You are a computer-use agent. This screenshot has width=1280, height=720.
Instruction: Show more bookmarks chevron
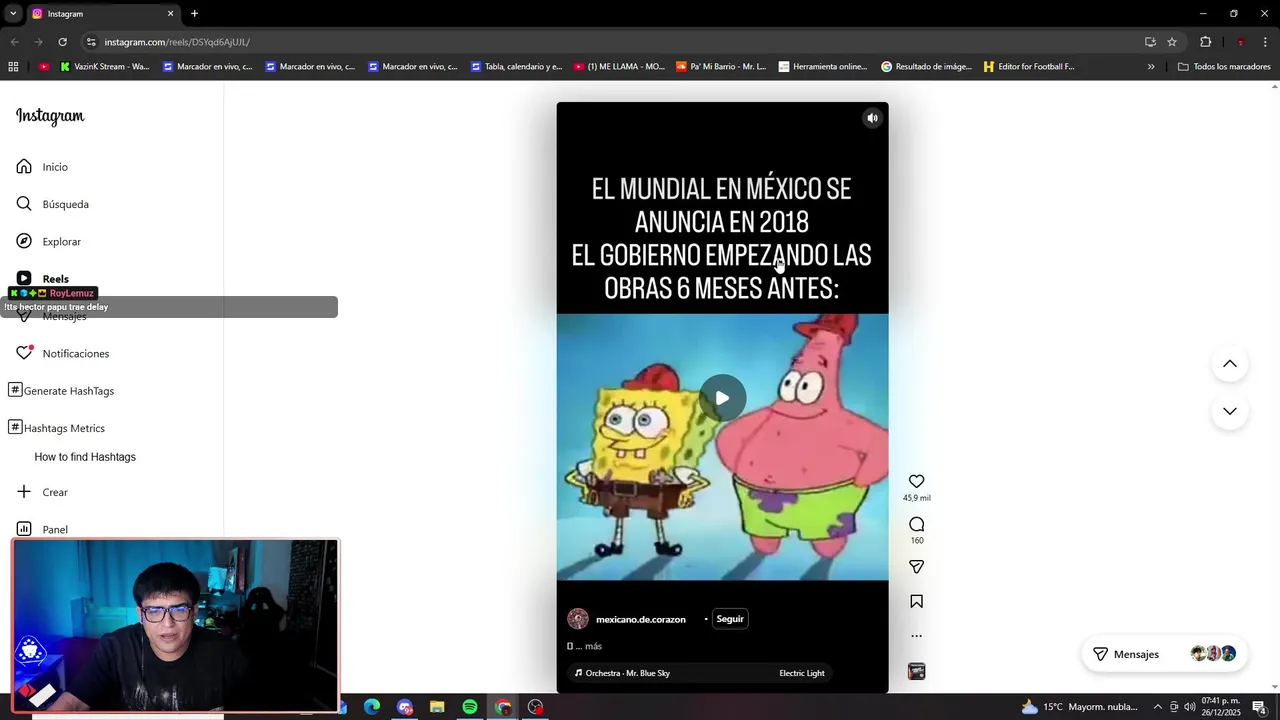click(x=1151, y=67)
